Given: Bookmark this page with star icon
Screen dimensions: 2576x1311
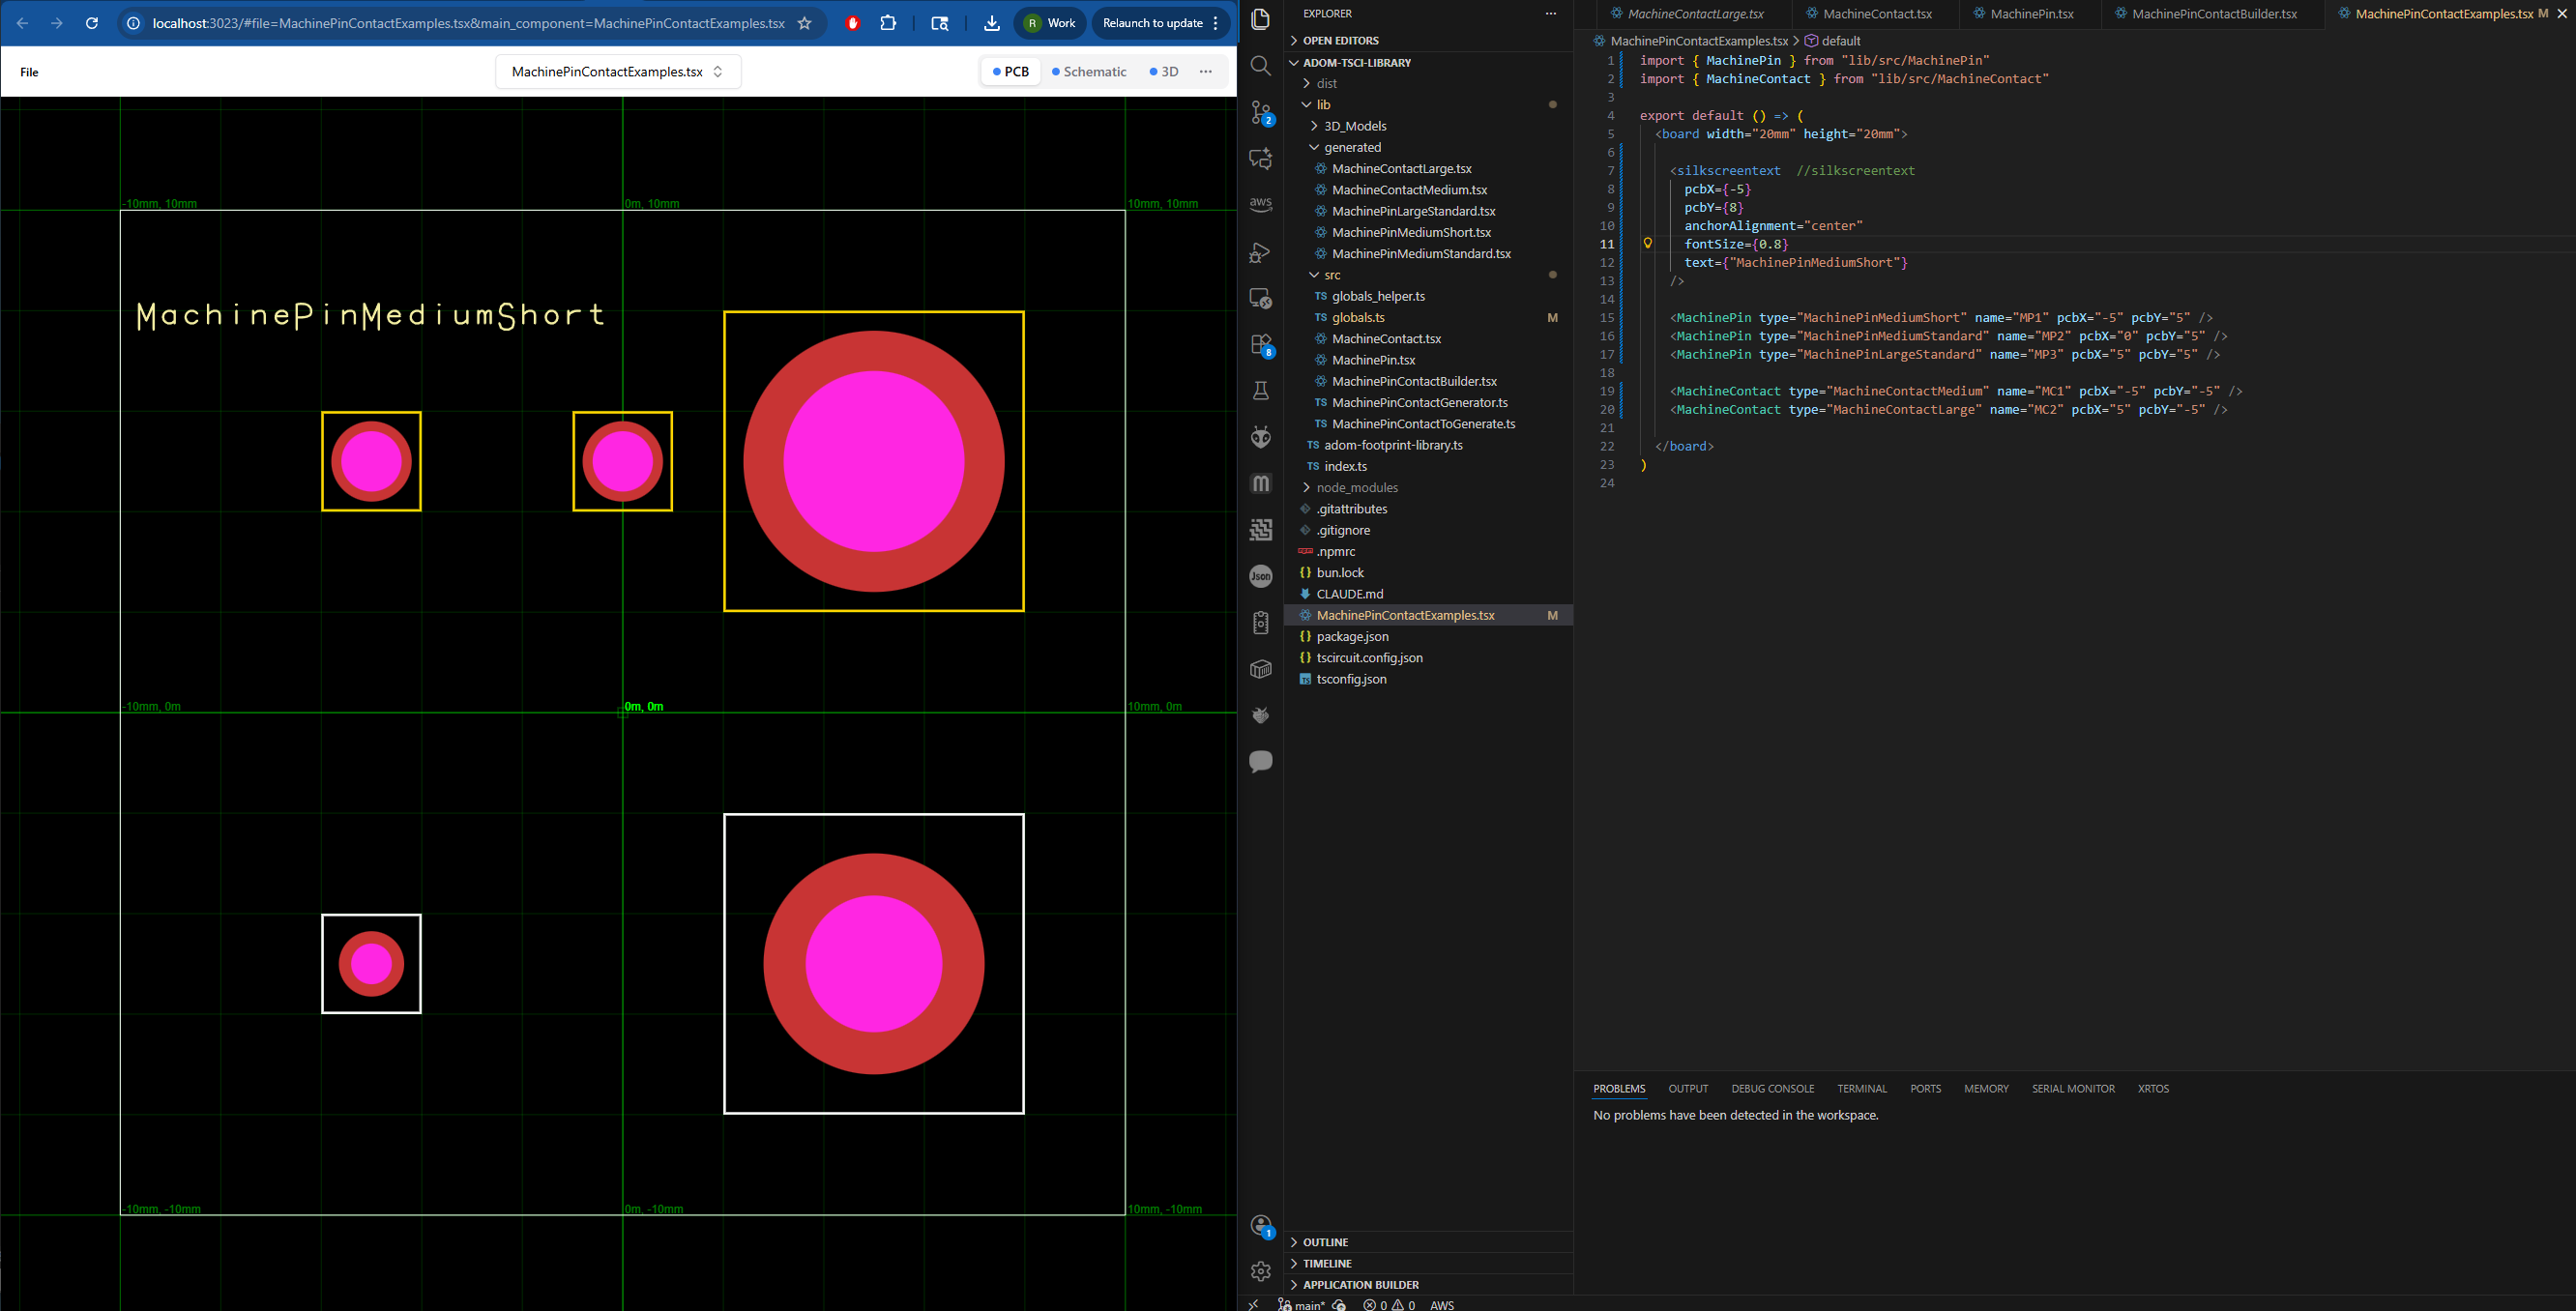Looking at the screenshot, I should 805,23.
